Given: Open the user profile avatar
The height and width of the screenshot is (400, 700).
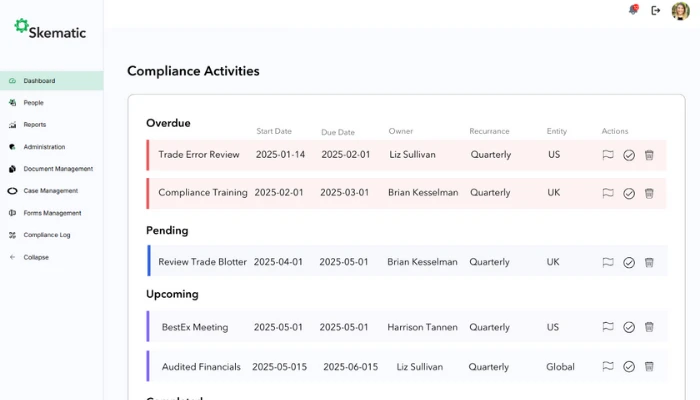Looking at the screenshot, I should point(681,10).
